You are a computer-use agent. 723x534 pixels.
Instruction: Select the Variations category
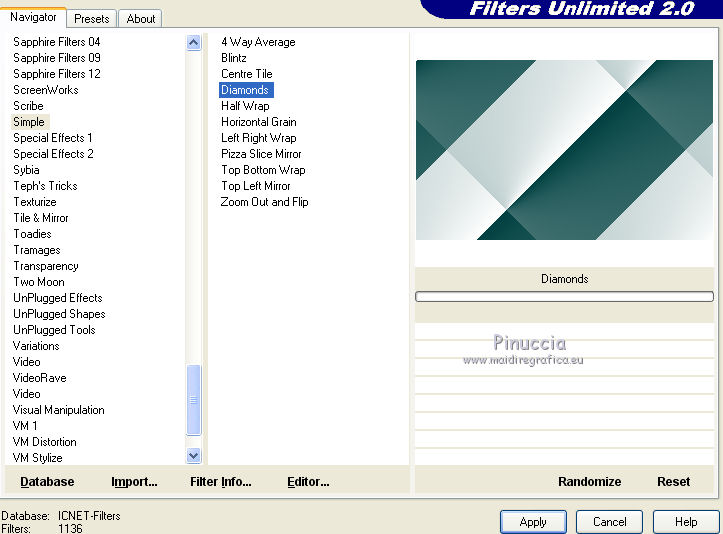[x=36, y=346]
